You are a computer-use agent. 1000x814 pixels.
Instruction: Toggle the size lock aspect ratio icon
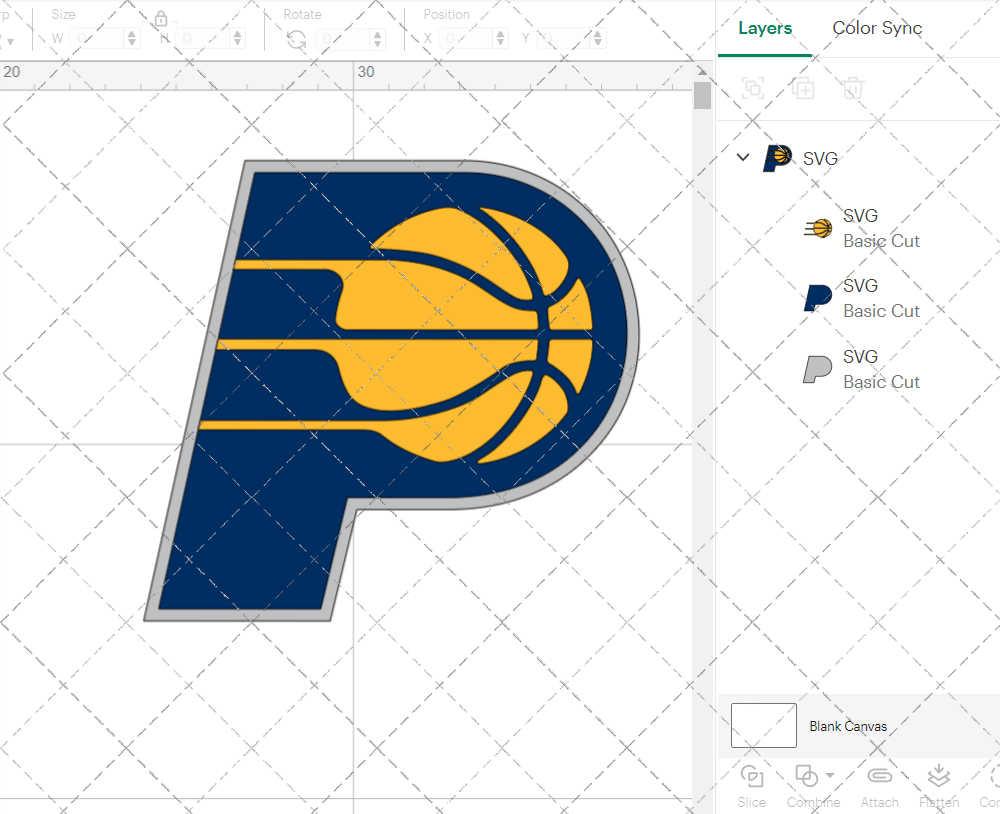pyautogui.click(x=161, y=18)
